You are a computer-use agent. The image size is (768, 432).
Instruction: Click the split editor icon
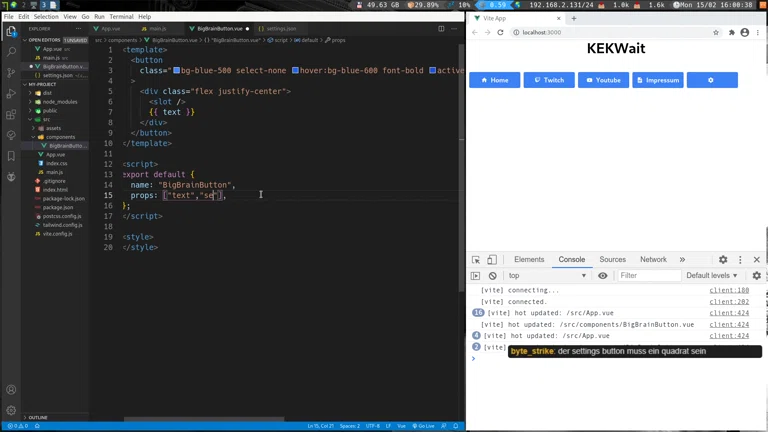click(x=441, y=29)
